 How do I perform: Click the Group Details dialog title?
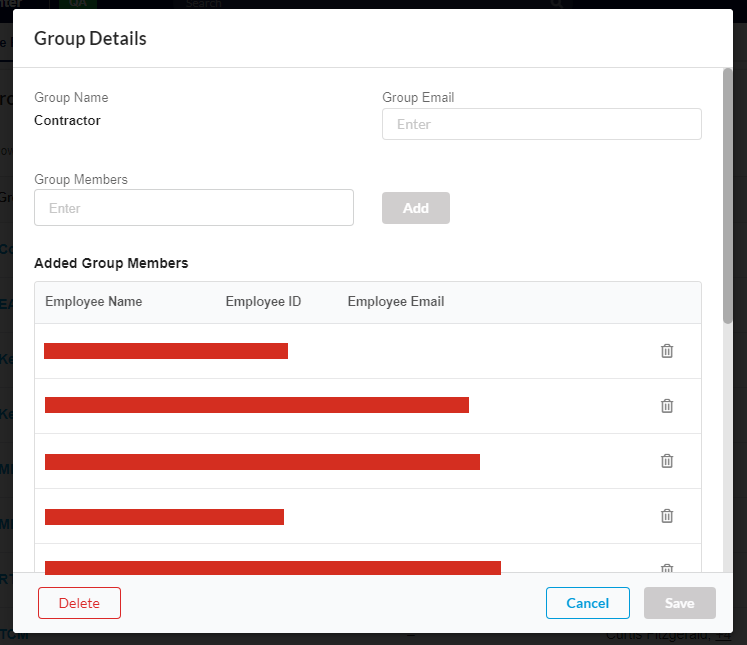click(90, 39)
